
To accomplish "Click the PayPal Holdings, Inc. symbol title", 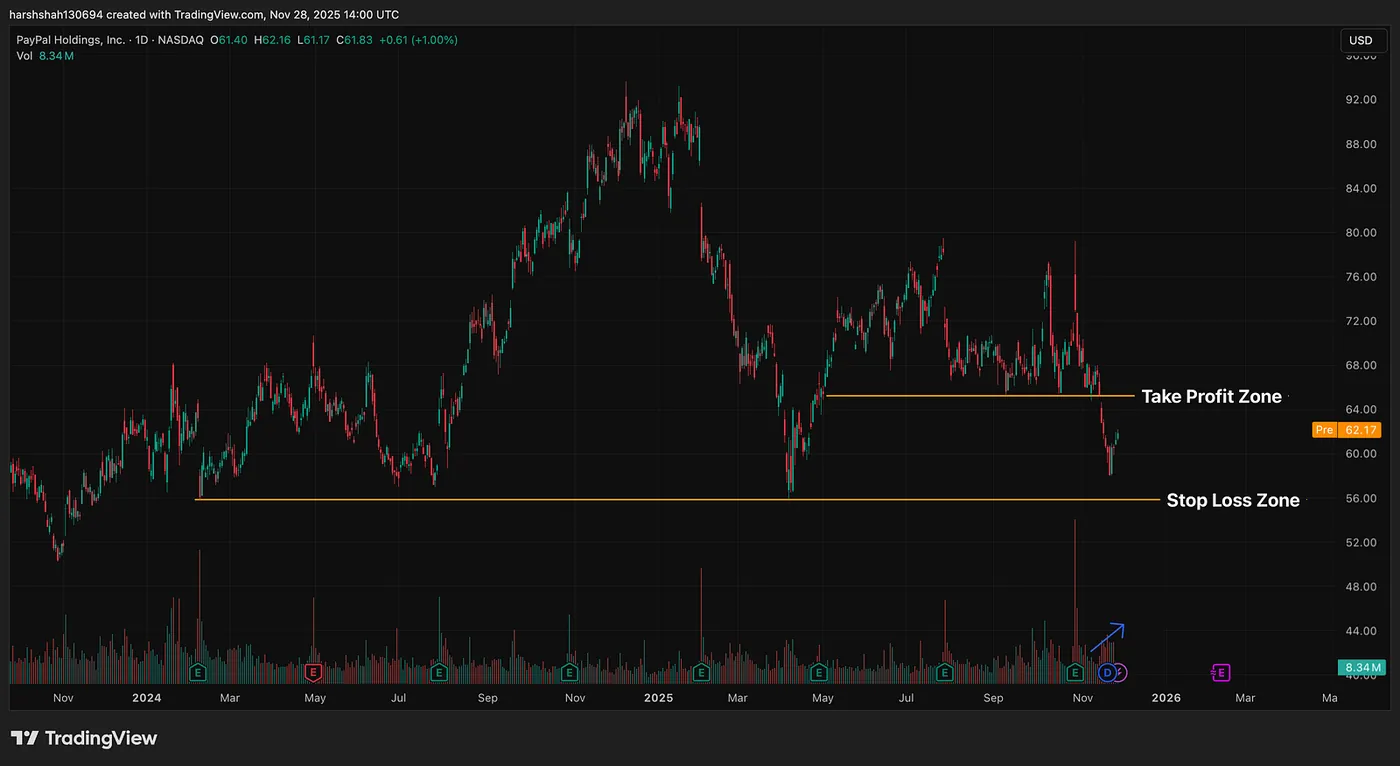I will (x=71, y=40).
